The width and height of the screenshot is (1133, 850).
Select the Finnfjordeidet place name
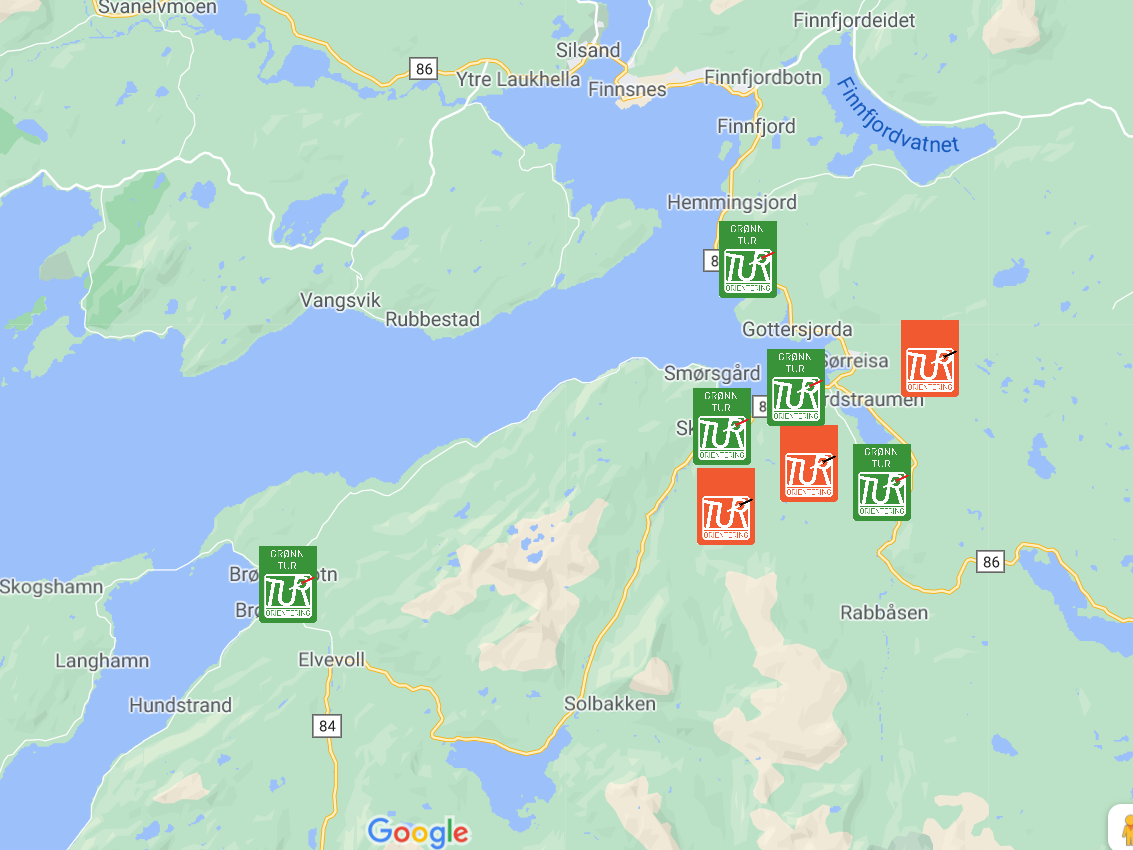[854, 20]
